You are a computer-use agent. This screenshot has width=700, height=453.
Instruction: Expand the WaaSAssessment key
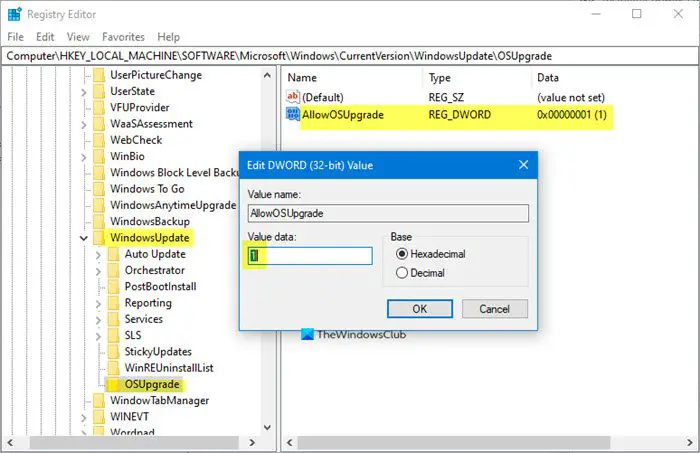pos(83,125)
